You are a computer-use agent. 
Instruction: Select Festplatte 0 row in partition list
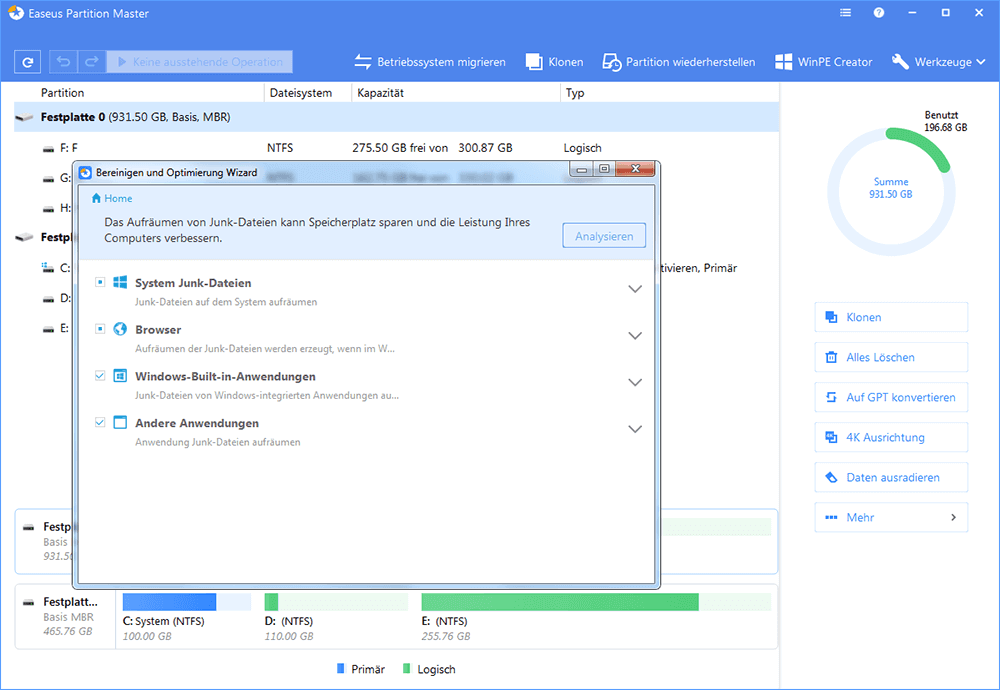coord(396,117)
